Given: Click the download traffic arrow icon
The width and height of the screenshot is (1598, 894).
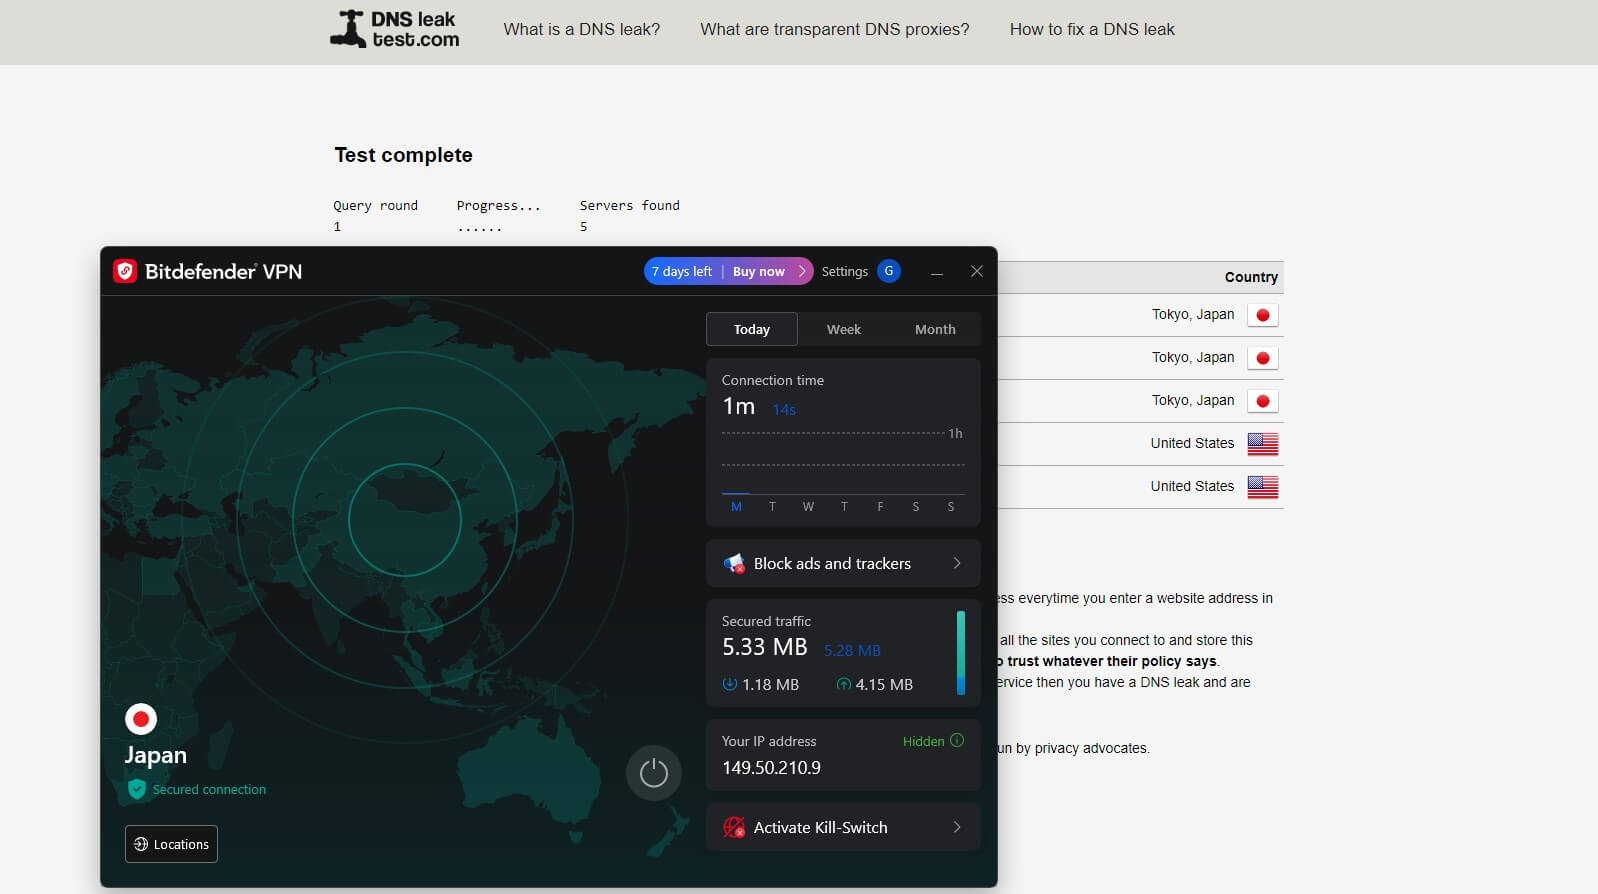Looking at the screenshot, I should [x=730, y=684].
